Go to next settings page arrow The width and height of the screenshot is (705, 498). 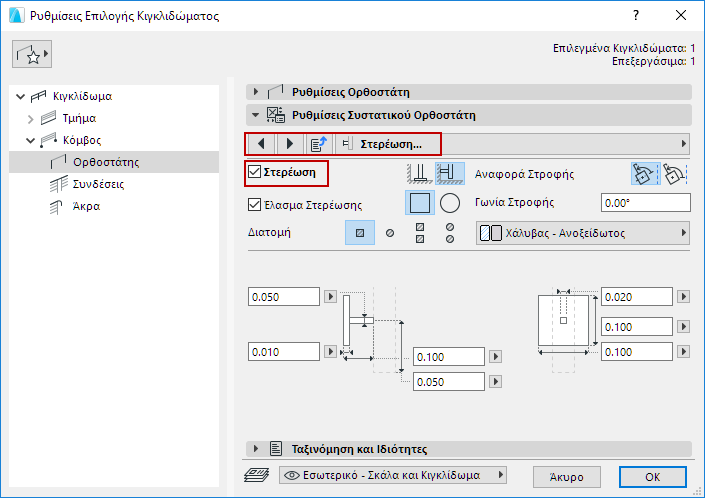(x=290, y=144)
